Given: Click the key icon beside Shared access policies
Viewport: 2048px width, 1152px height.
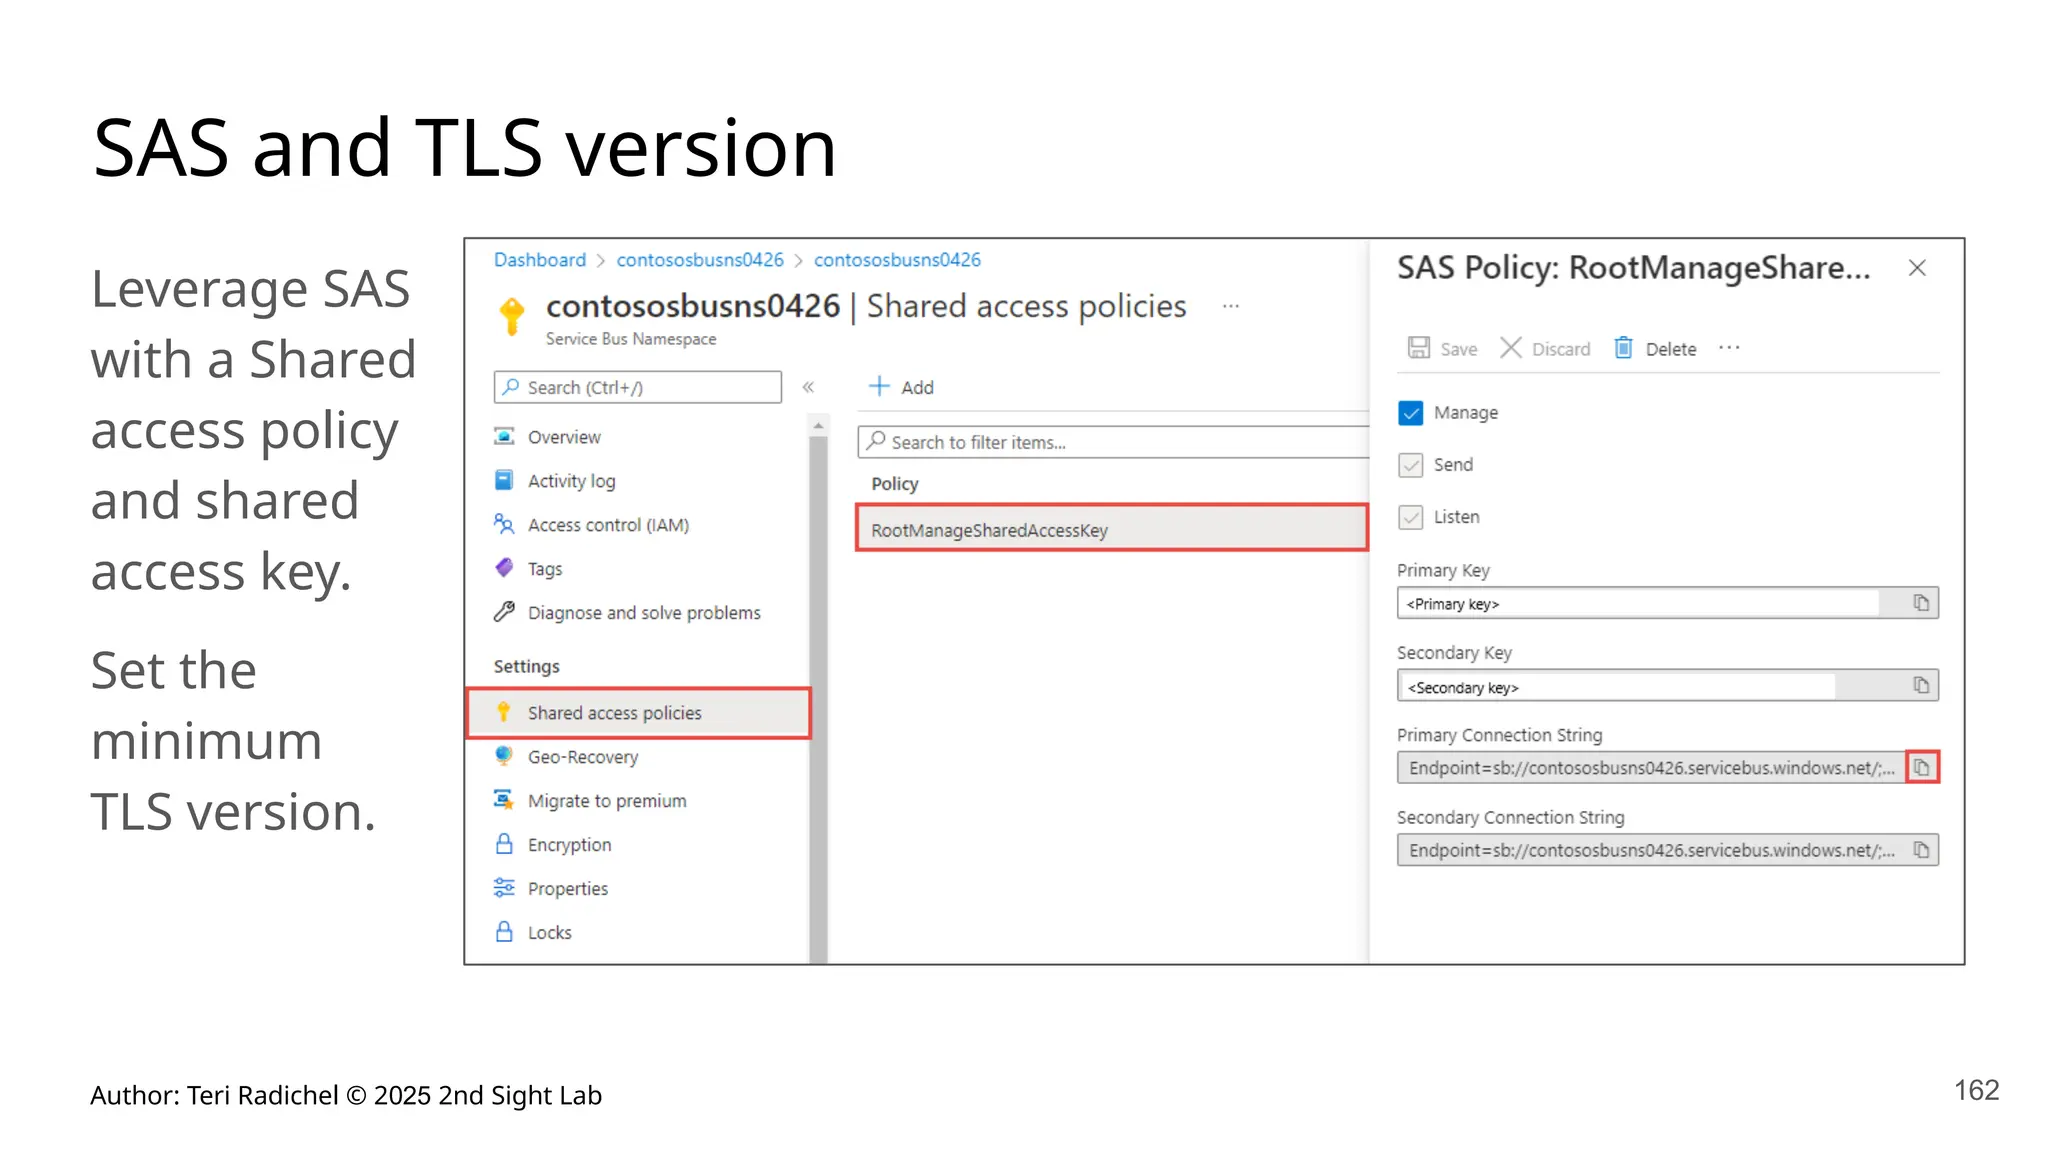Looking at the screenshot, I should [x=505, y=712].
